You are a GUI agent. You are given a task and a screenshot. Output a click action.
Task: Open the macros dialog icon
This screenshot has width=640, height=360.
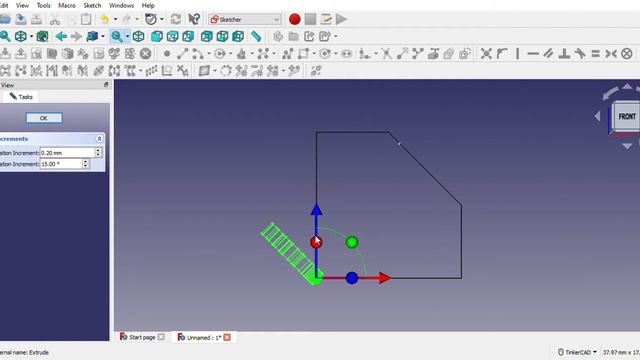(x=326, y=19)
